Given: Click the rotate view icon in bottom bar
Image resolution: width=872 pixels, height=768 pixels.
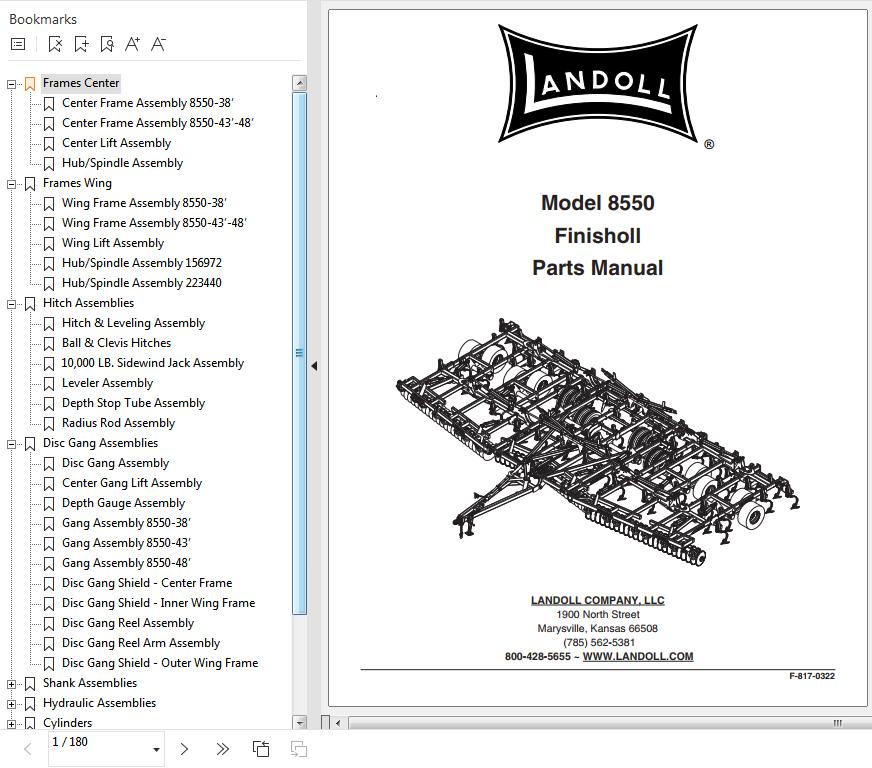Looking at the screenshot, I should 261,749.
